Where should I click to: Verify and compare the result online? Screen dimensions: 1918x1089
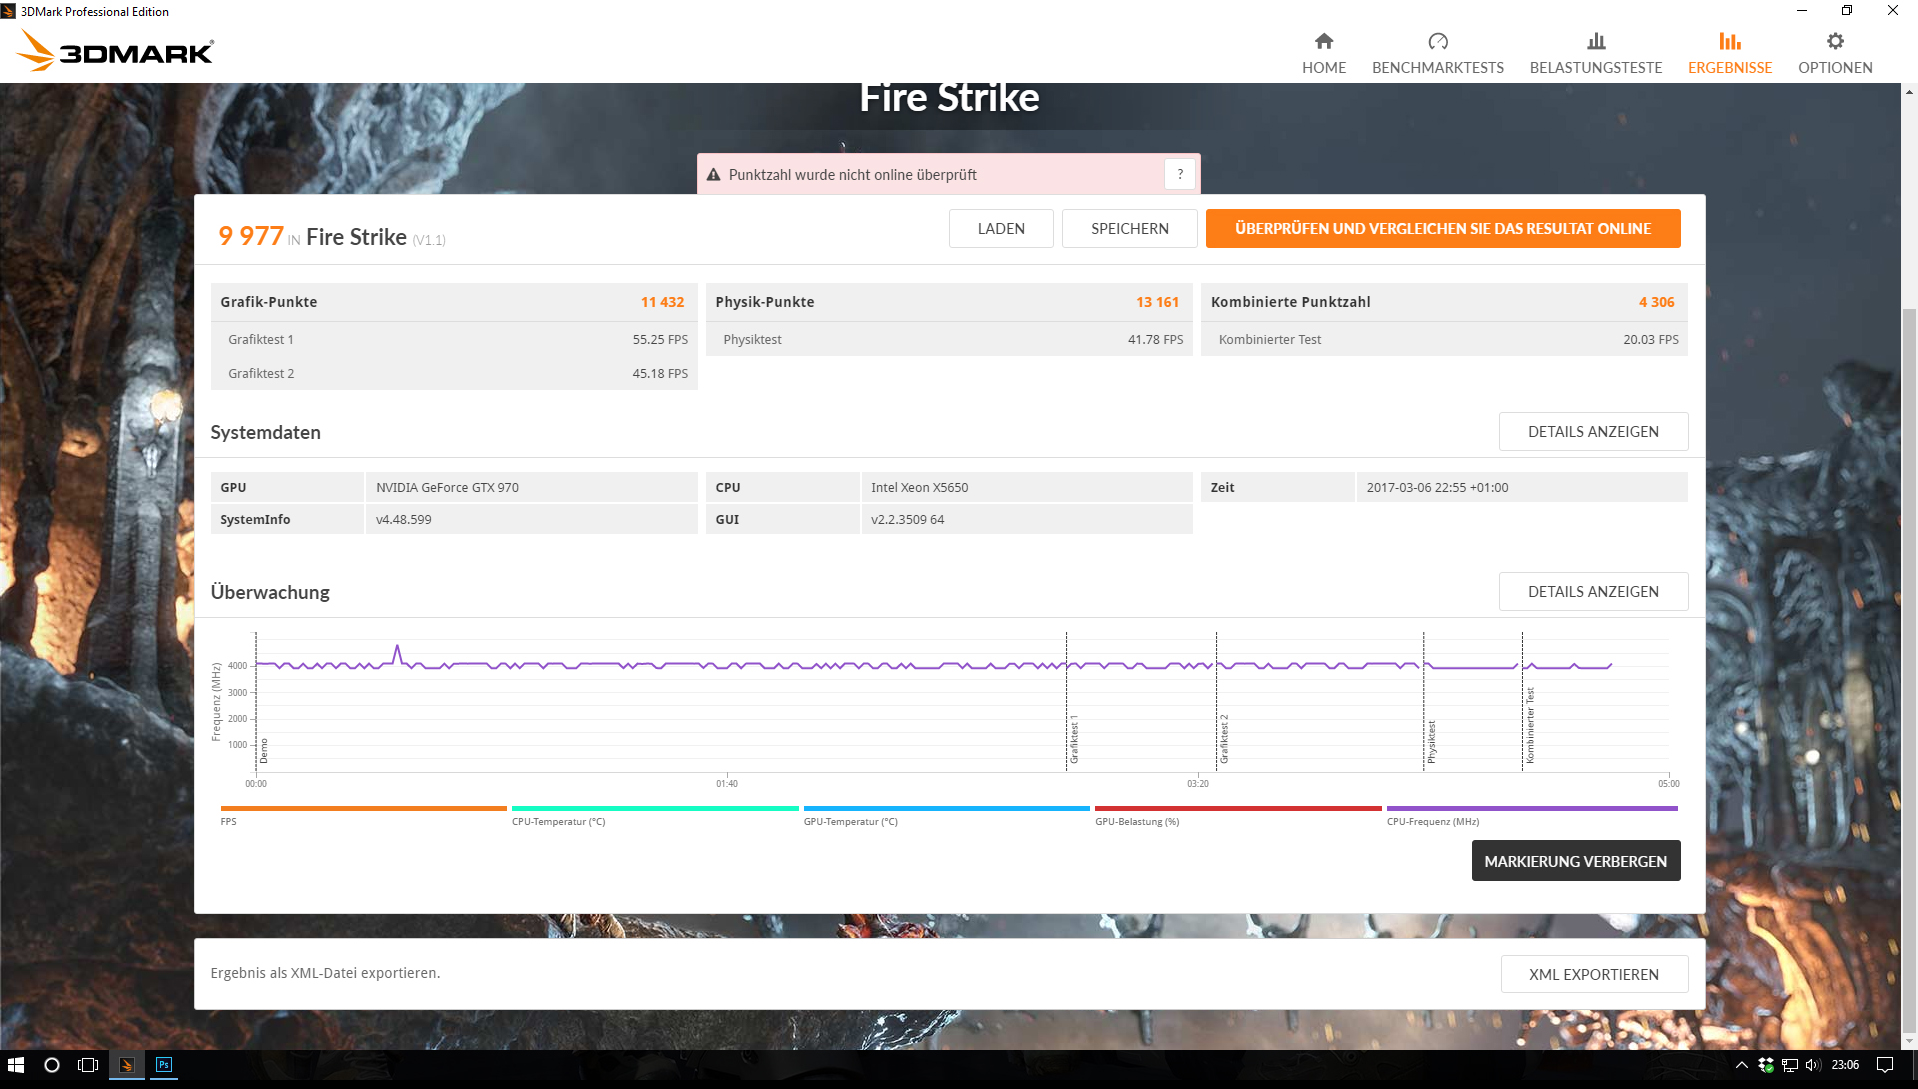[x=1442, y=228]
